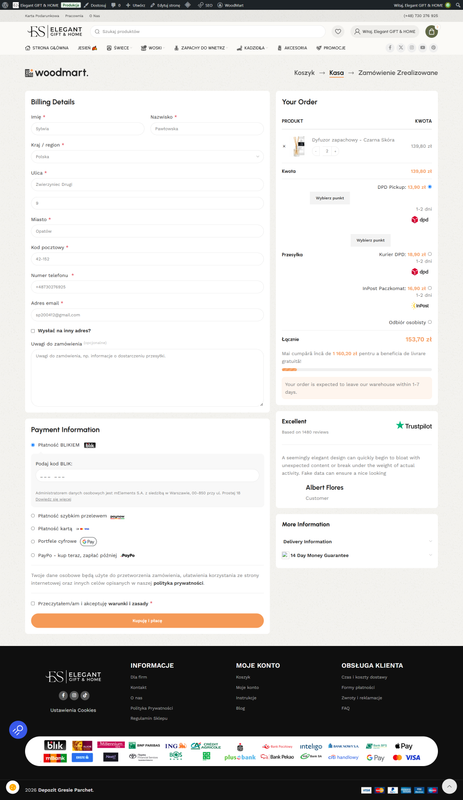The image size is (463, 800).
Task: Go back to Koszyk checkout step
Action: pyautogui.click(x=304, y=73)
